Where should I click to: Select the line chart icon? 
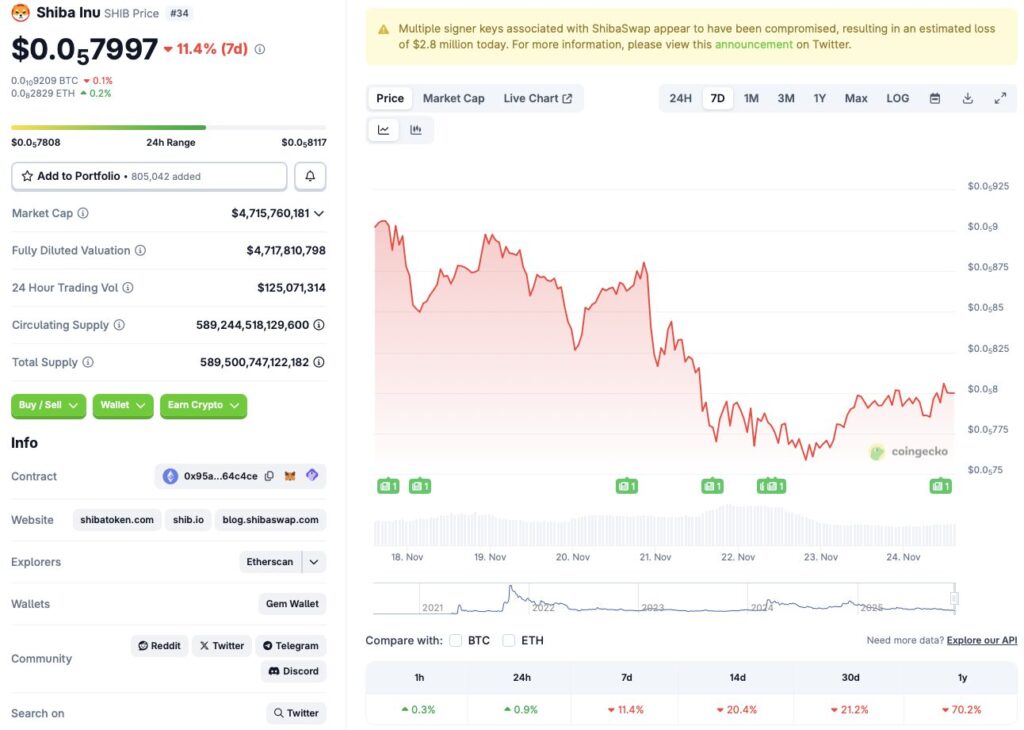coord(383,129)
